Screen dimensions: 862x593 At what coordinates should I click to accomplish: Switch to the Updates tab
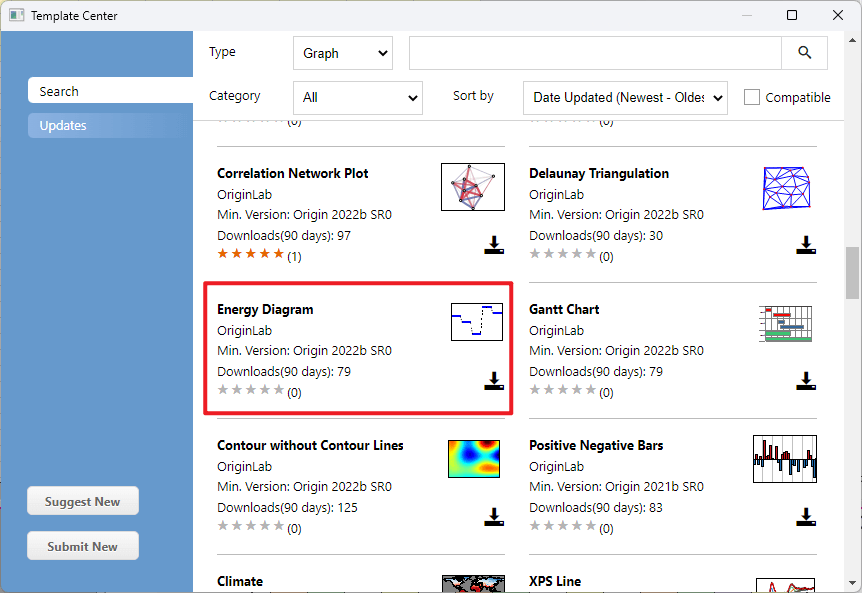click(x=110, y=125)
